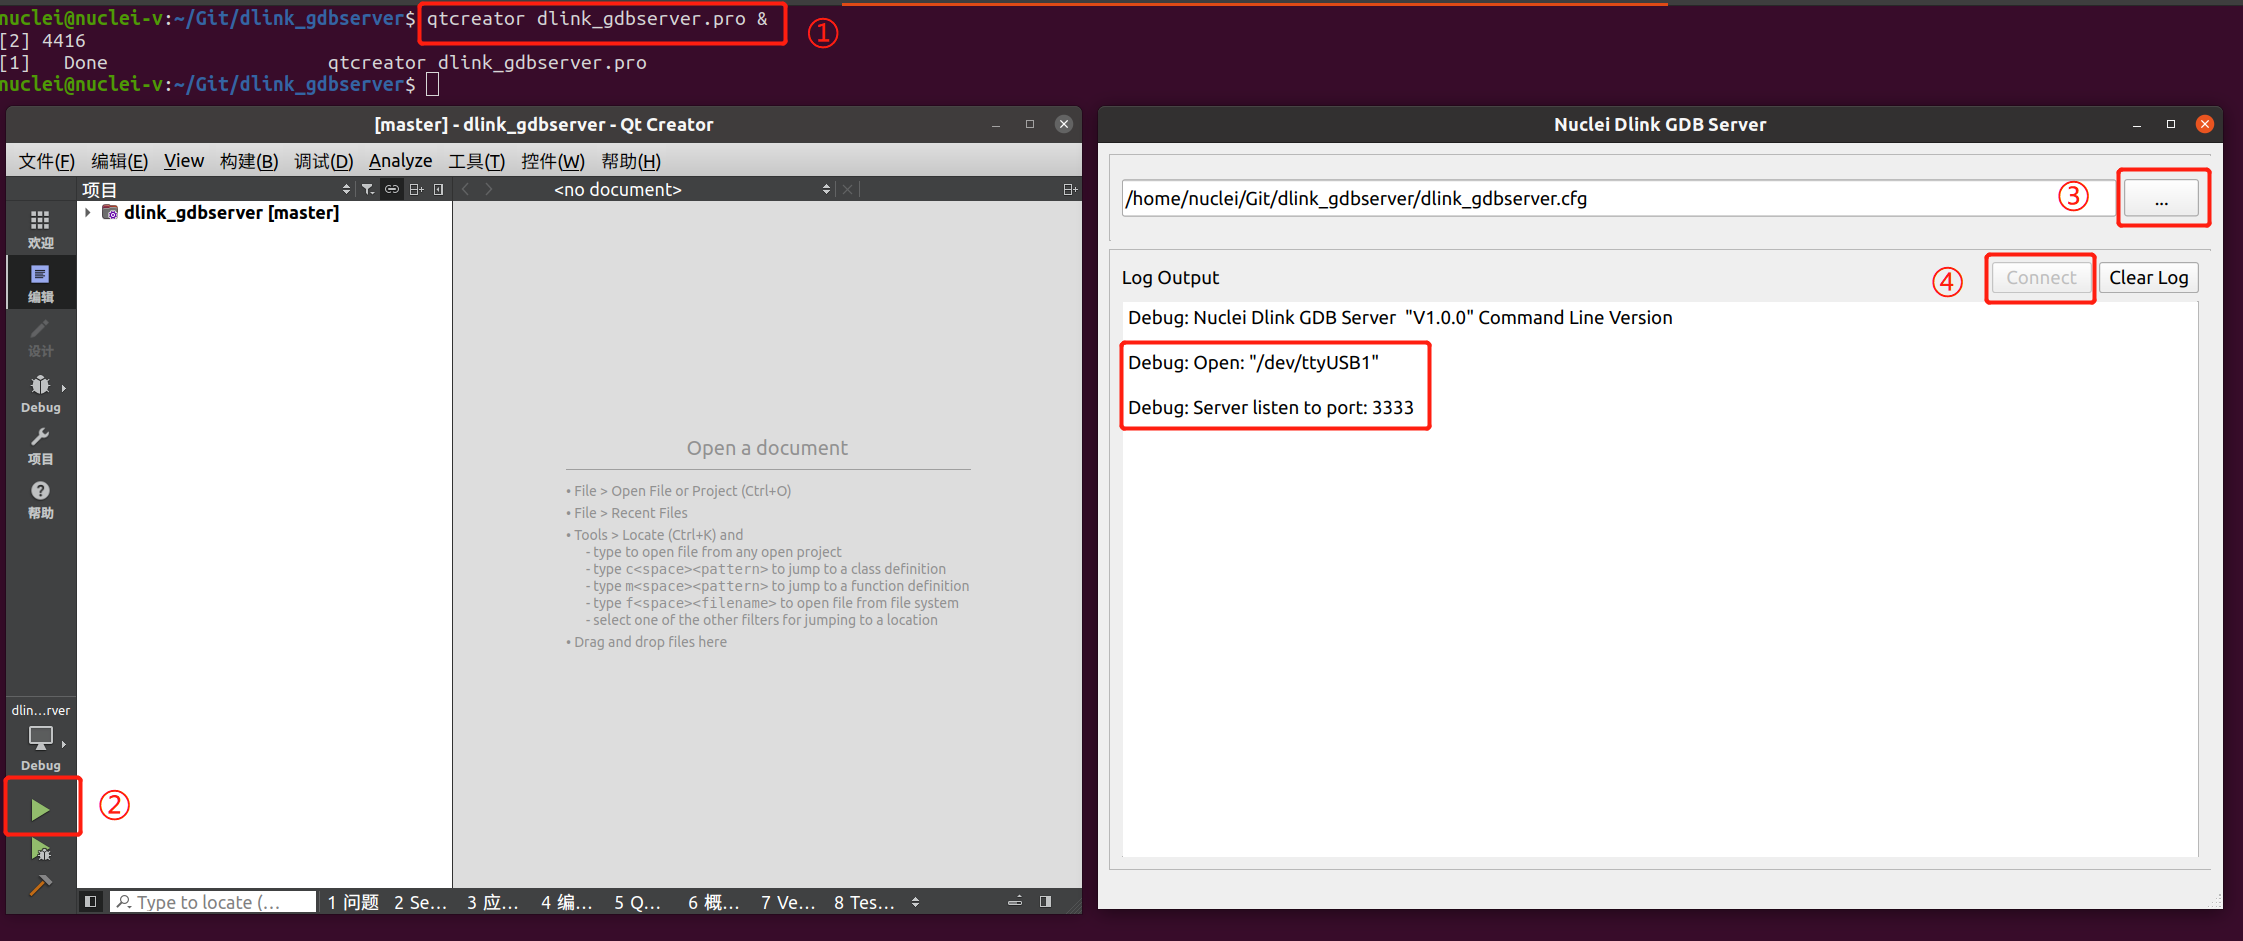The height and width of the screenshot is (941, 2243).
Task: Go back in editor navigation history
Action: 466,189
